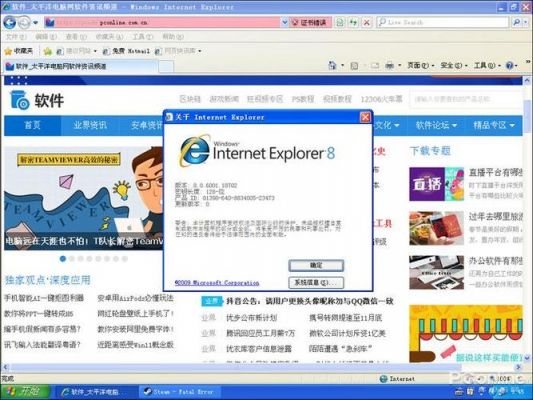The width and height of the screenshot is (533, 400).
Task: Click the 12306火车票 top link
Action: pos(381,99)
